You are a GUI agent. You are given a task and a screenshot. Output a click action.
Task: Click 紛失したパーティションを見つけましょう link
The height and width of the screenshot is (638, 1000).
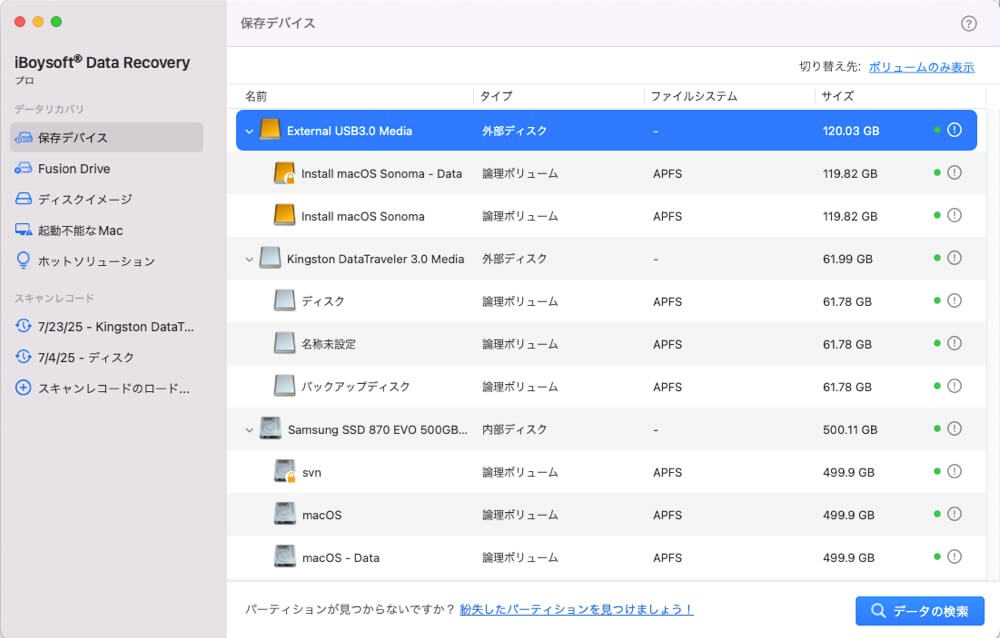pyautogui.click(x=576, y=609)
